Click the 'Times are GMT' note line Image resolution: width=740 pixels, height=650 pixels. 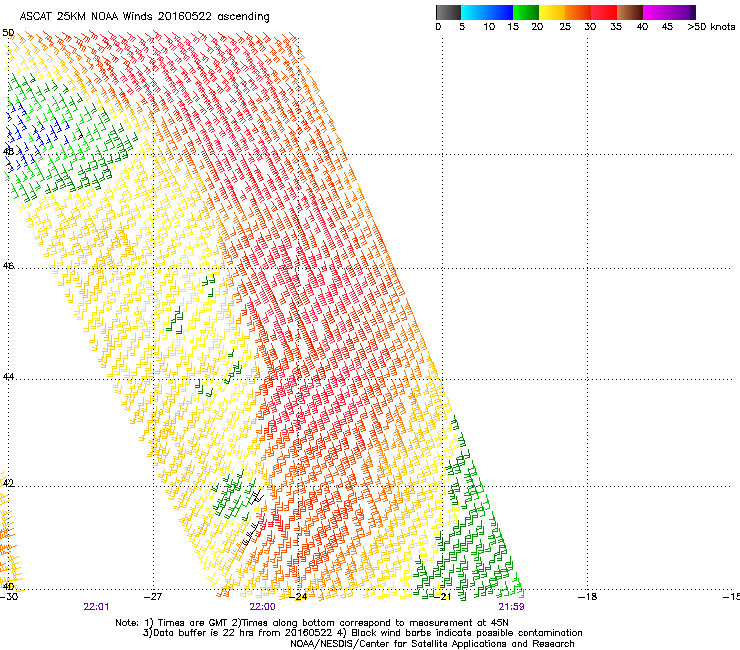[312, 623]
